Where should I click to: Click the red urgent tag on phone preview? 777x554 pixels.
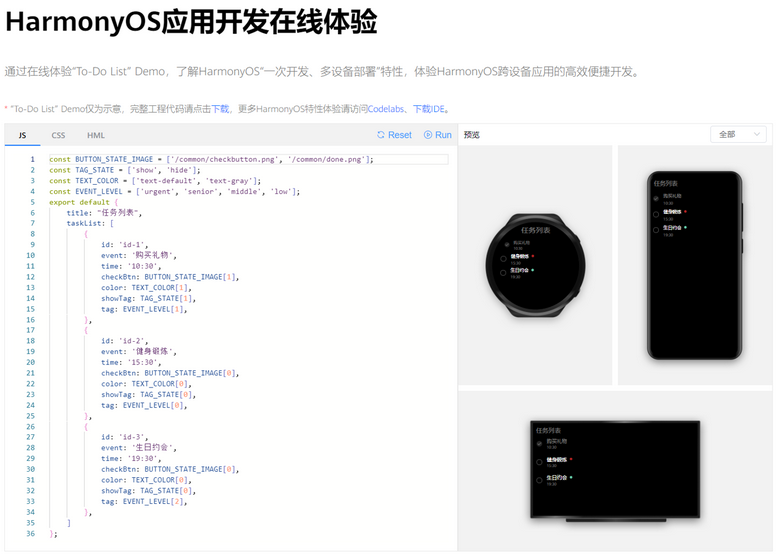(x=686, y=212)
